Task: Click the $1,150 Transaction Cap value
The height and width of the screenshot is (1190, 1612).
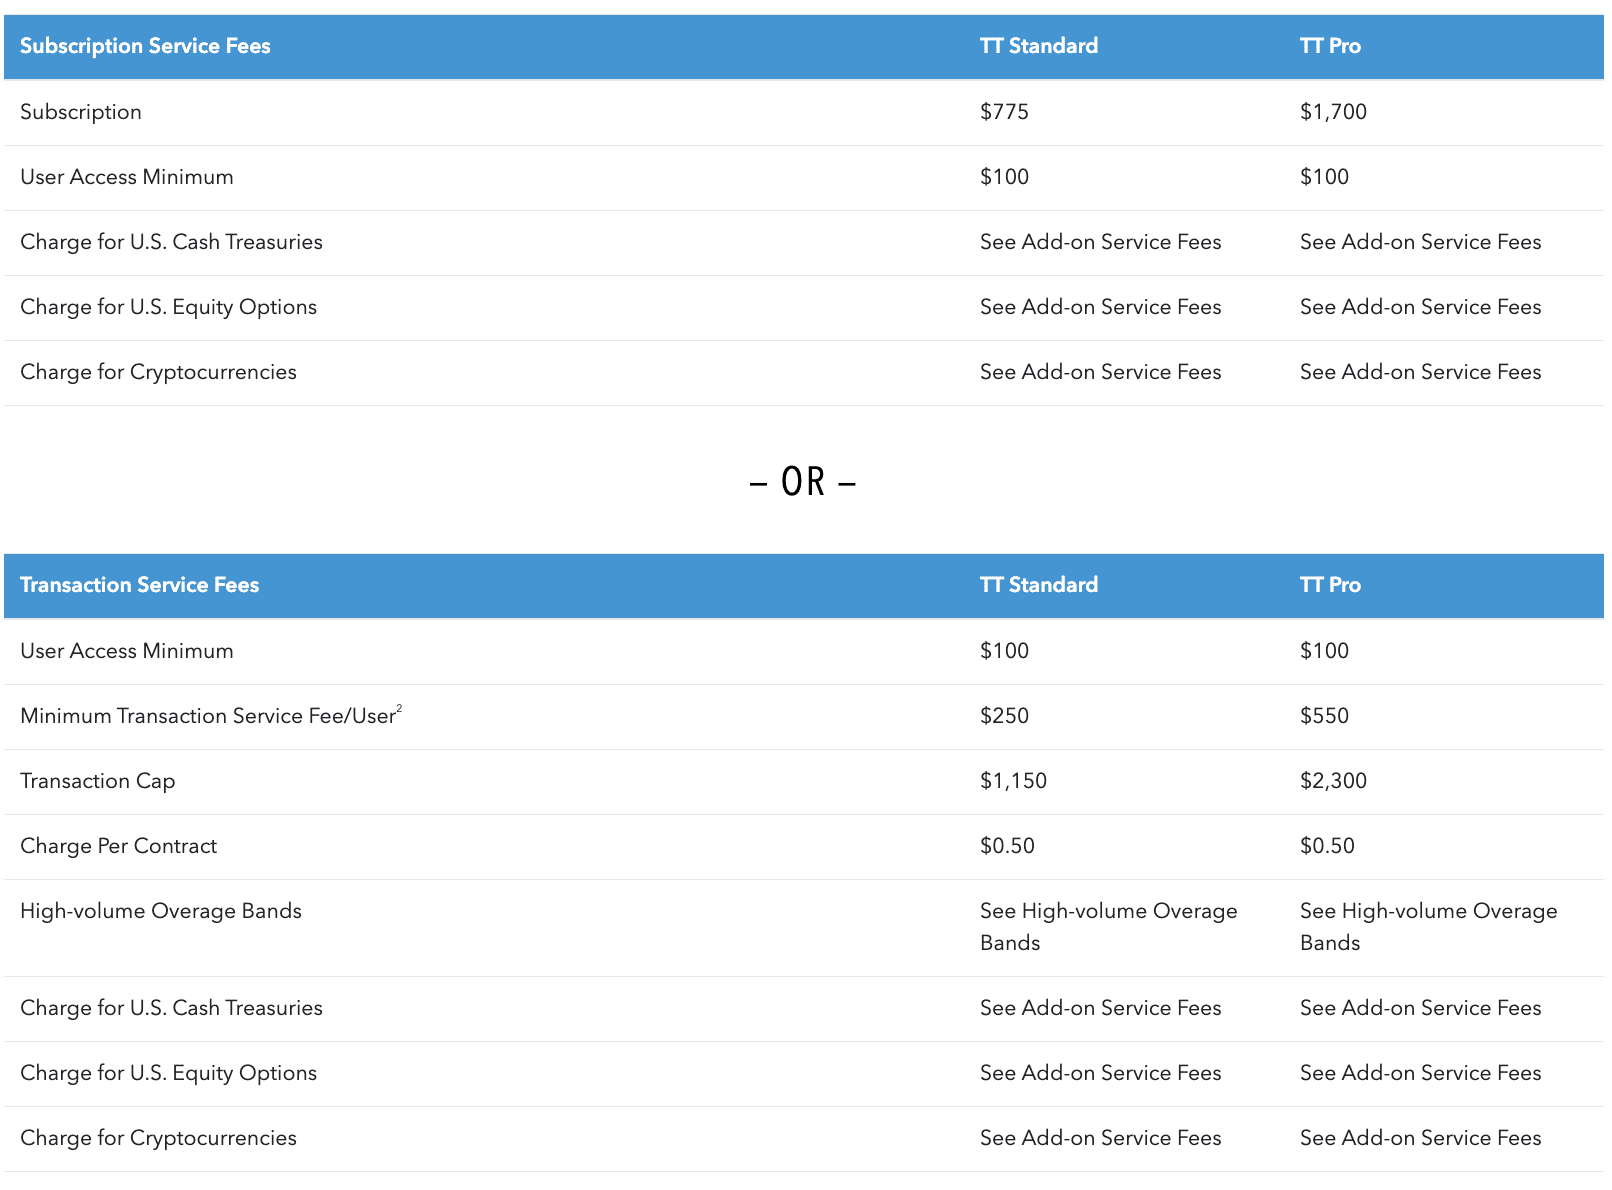Action: tap(1013, 781)
